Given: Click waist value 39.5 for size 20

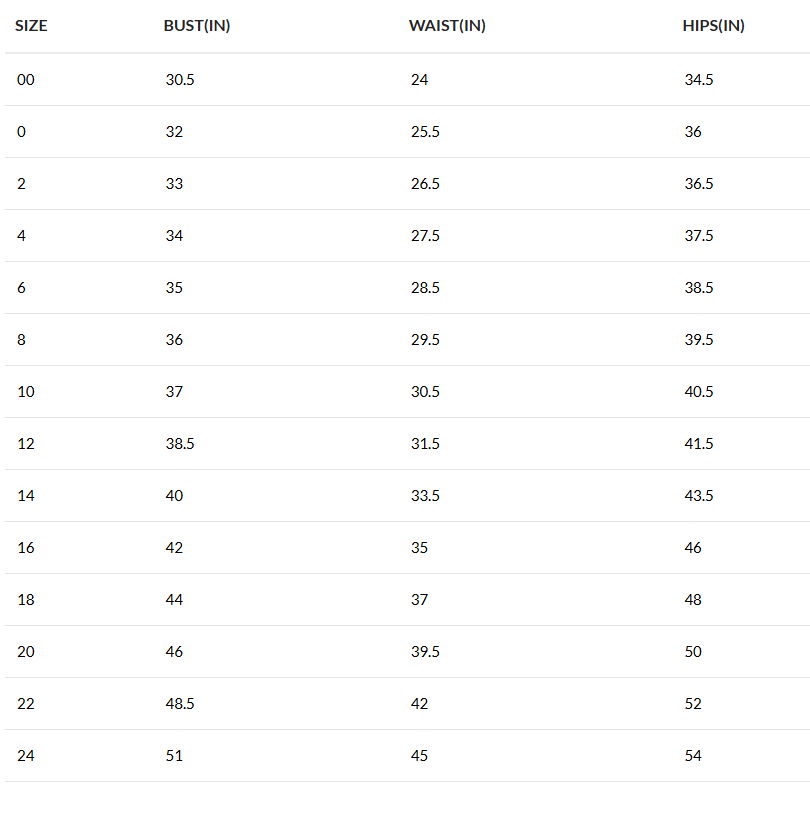Looking at the screenshot, I should 425,652.
